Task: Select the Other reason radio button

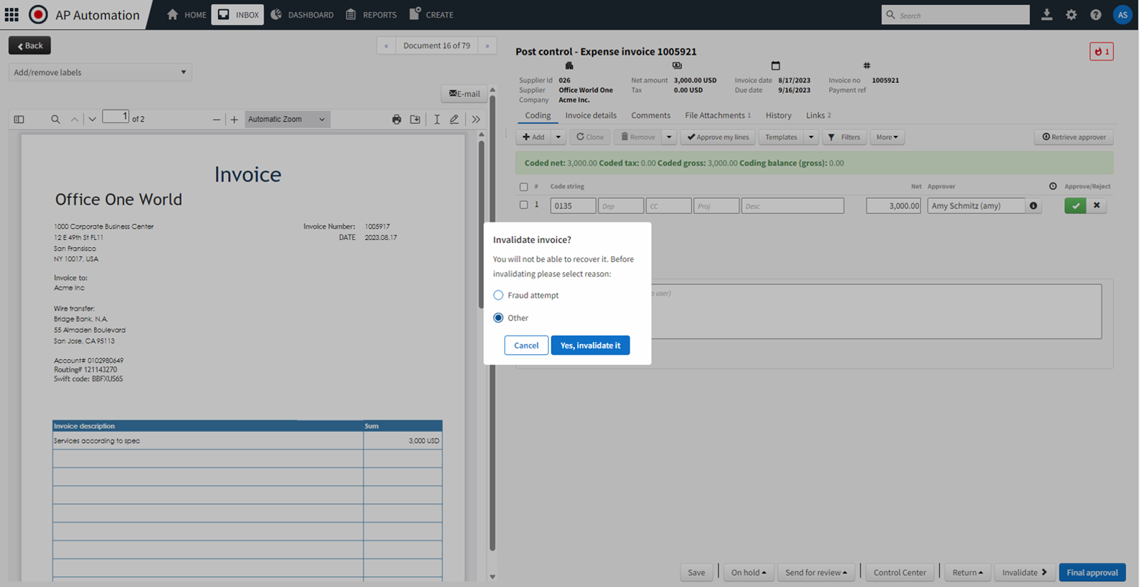Action: pos(499,318)
